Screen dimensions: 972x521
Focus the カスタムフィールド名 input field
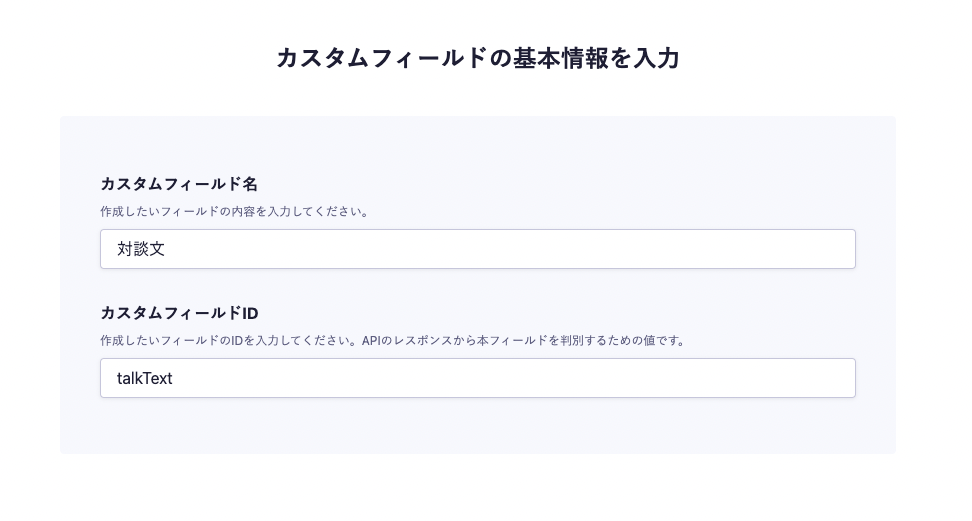coord(477,249)
